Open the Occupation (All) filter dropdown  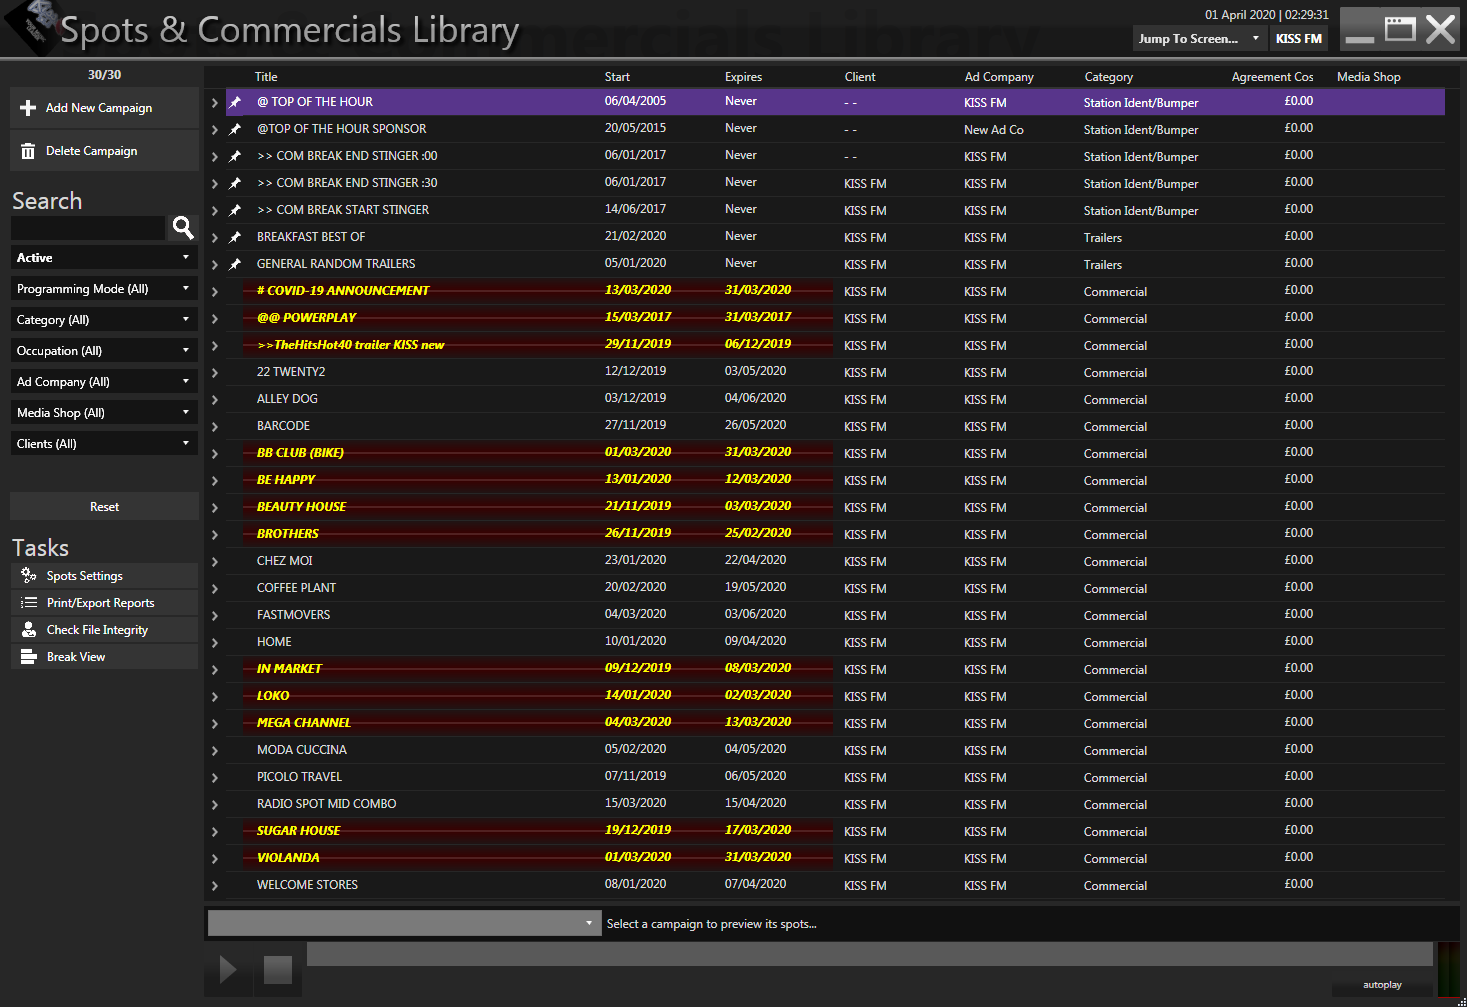click(104, 351)
